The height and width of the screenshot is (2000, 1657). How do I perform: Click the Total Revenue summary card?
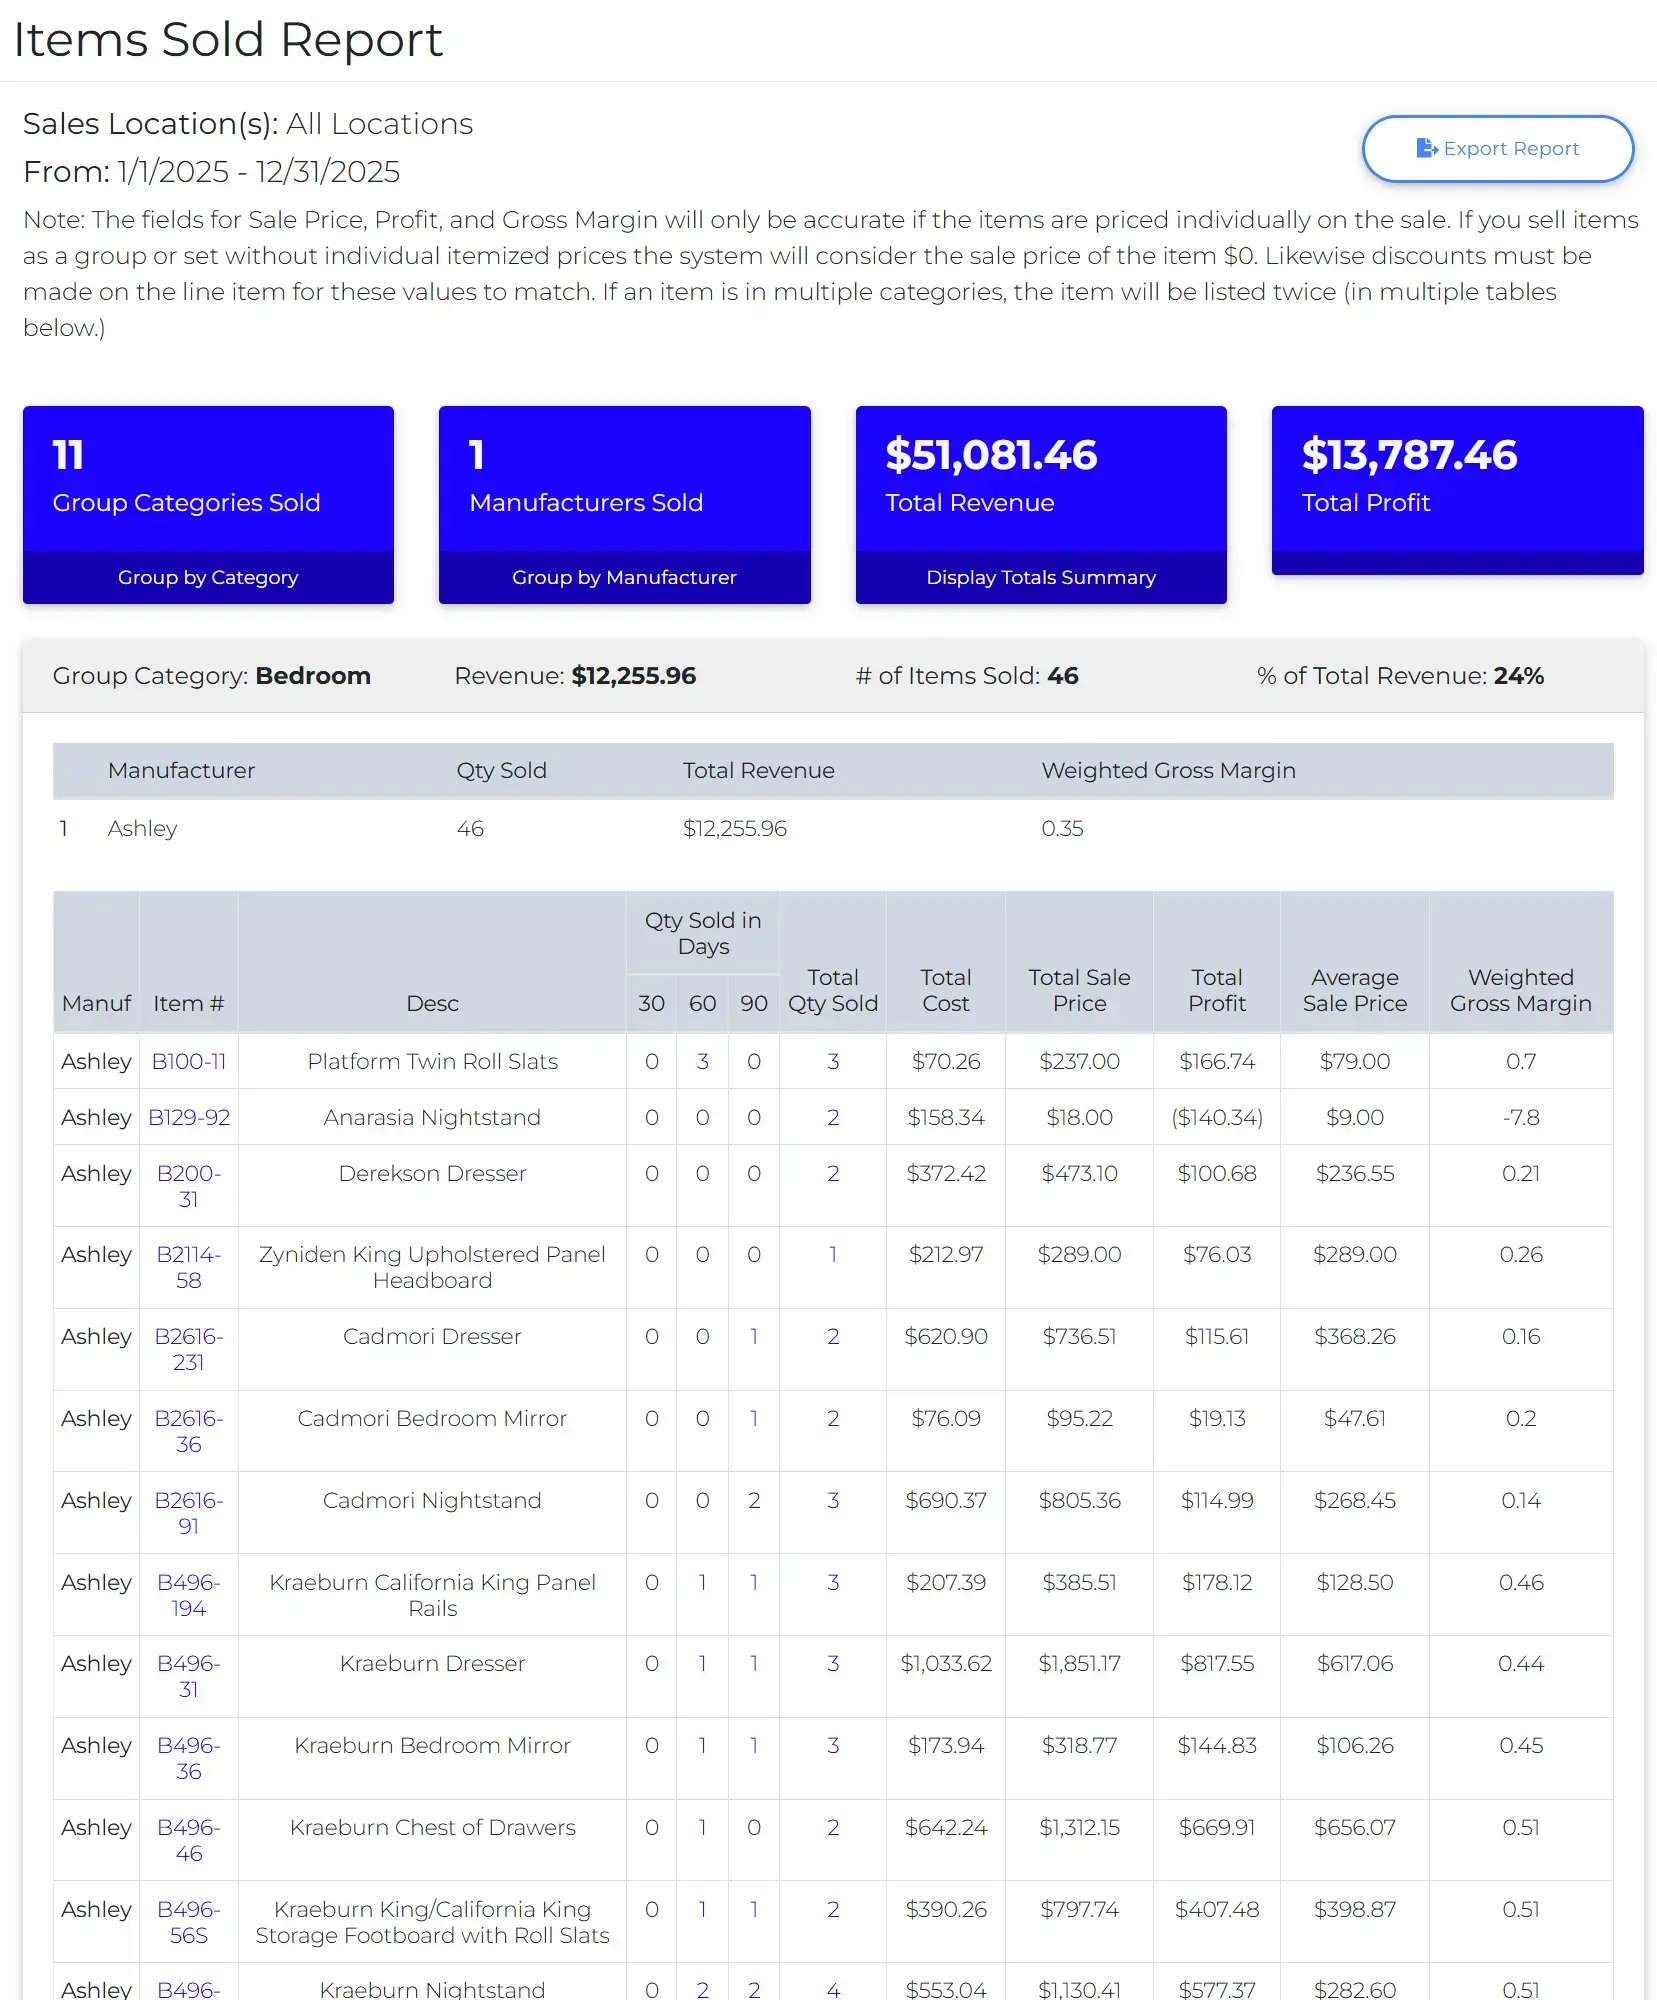tap(1040, 478)
